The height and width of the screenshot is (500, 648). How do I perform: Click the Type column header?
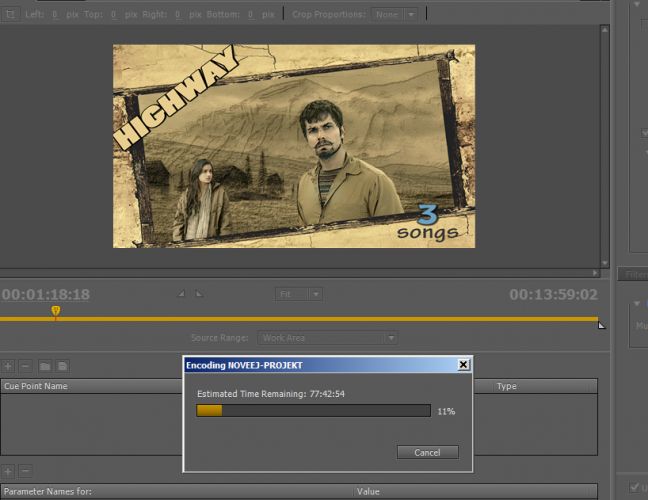536,386
